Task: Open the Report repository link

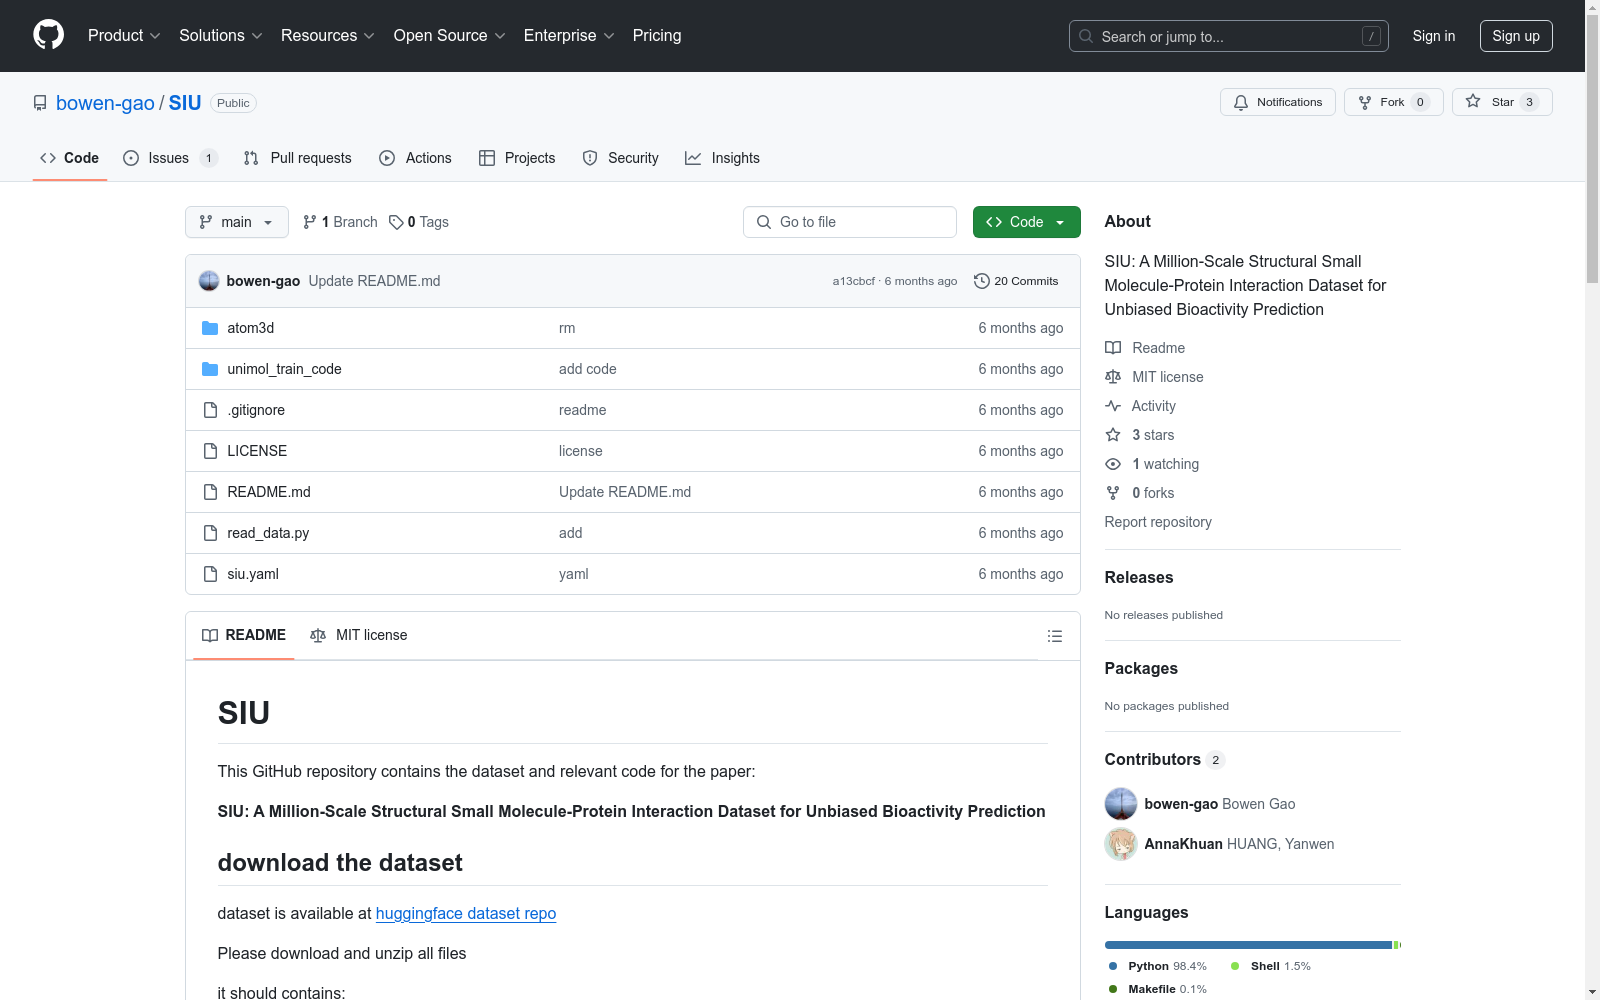Action: click(x=1158, y=522)
